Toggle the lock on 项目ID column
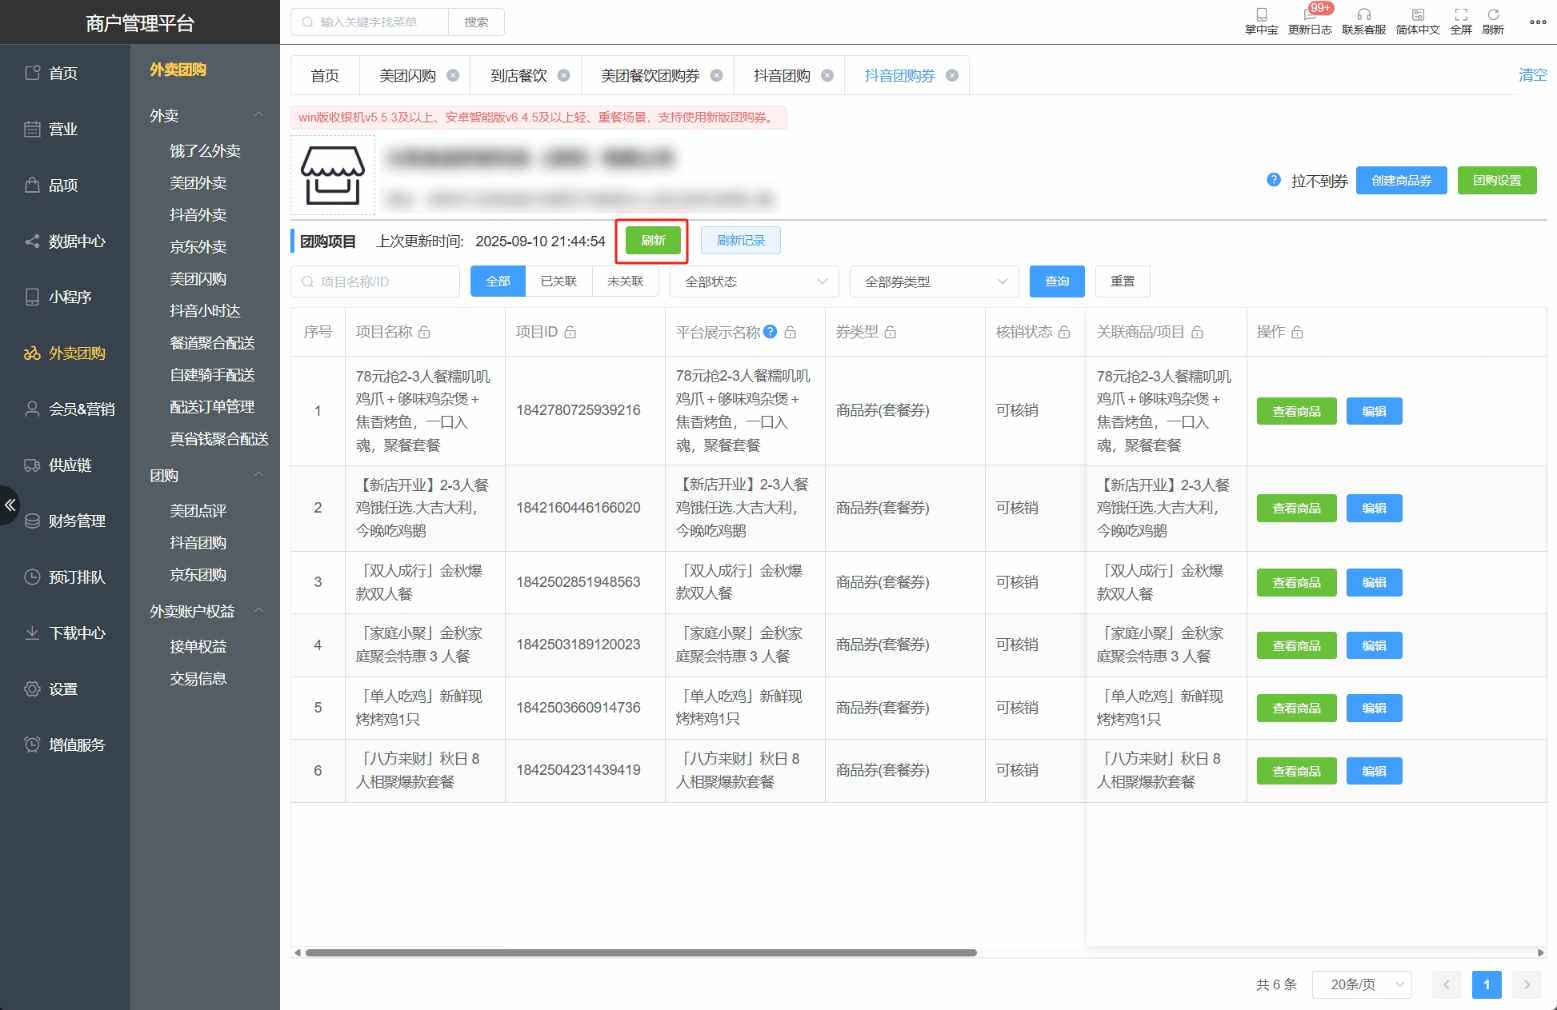The height and width of the screenshot is (1010, 1557). pos(570,332)
